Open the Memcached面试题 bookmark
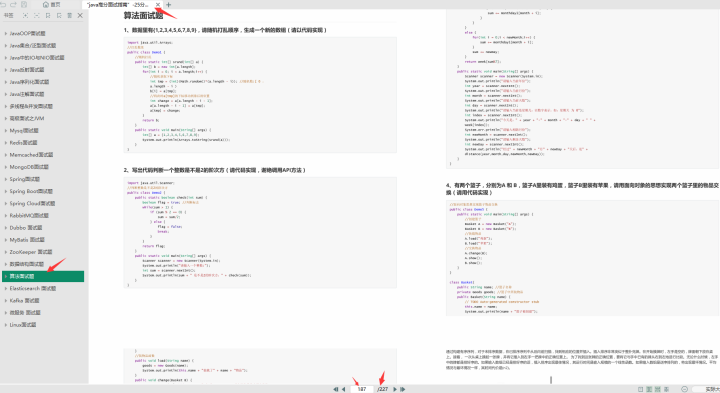The height and width of the screenshot is (393, 720). tap(31, 155)
